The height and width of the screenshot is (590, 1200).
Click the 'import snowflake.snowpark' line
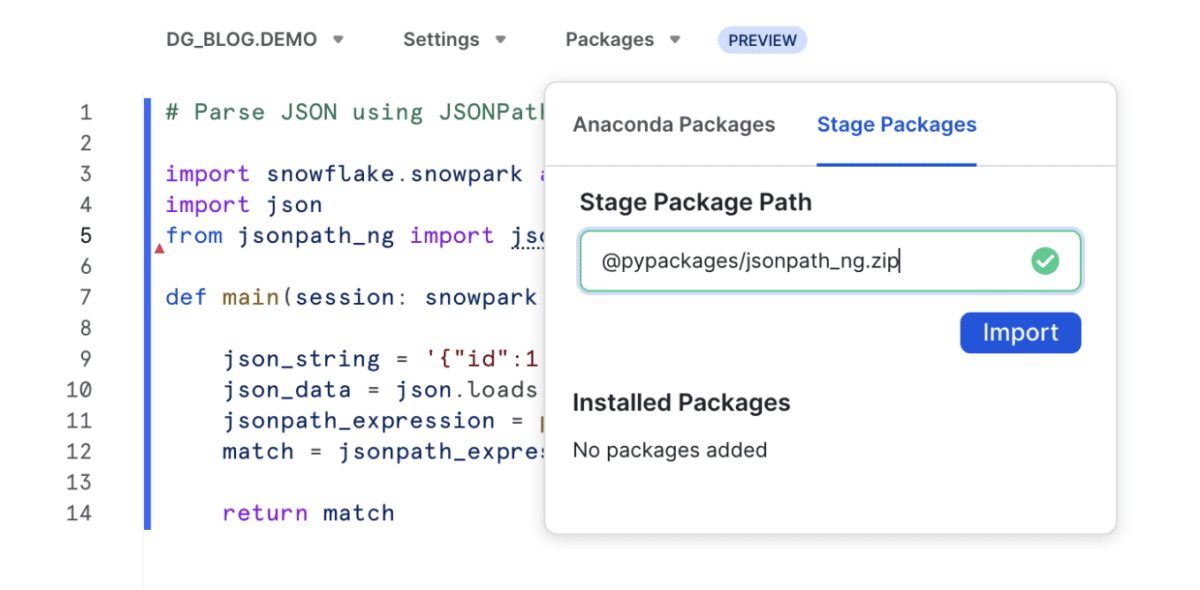coord(355,174)
